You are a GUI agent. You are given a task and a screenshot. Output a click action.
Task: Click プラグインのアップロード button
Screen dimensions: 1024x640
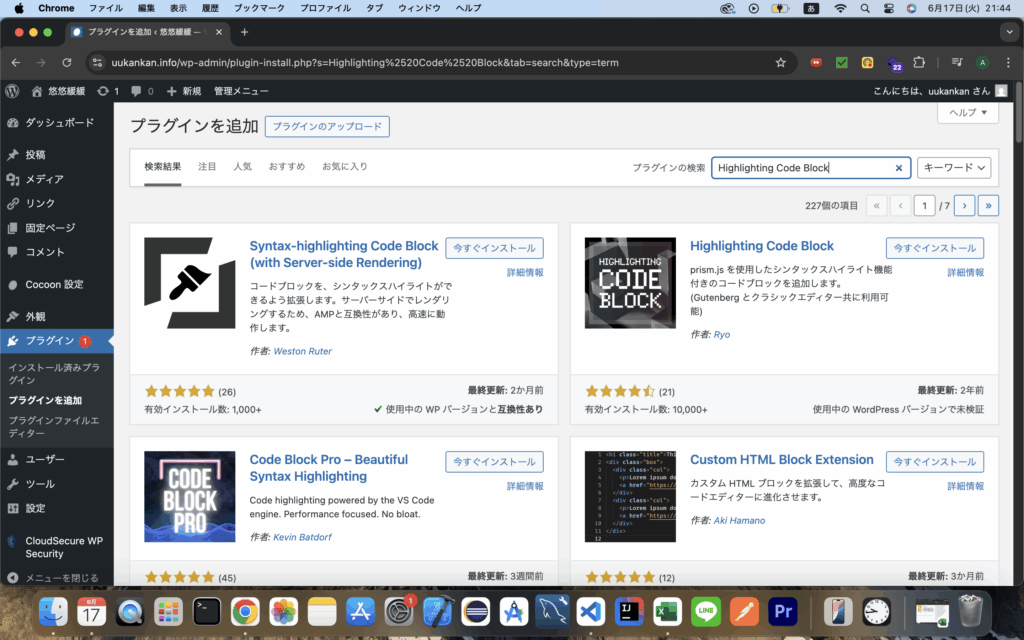click(327, 127)
